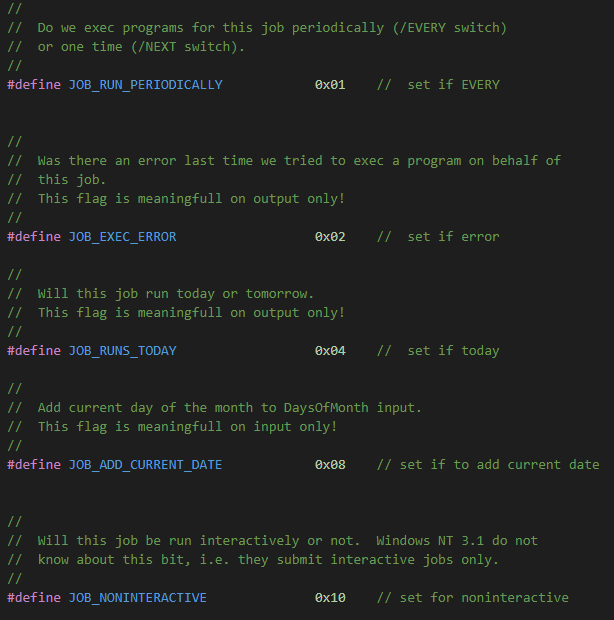This screenshot has width=614, height=620.
Task: Click the 0x10 hex value
Action: click(330, 598)
